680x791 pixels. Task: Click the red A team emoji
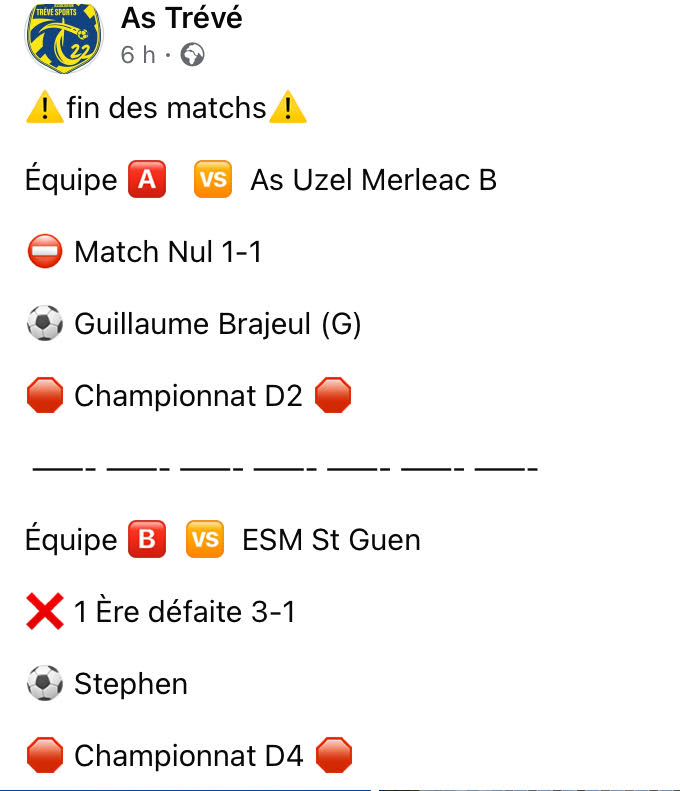[147, 180]
